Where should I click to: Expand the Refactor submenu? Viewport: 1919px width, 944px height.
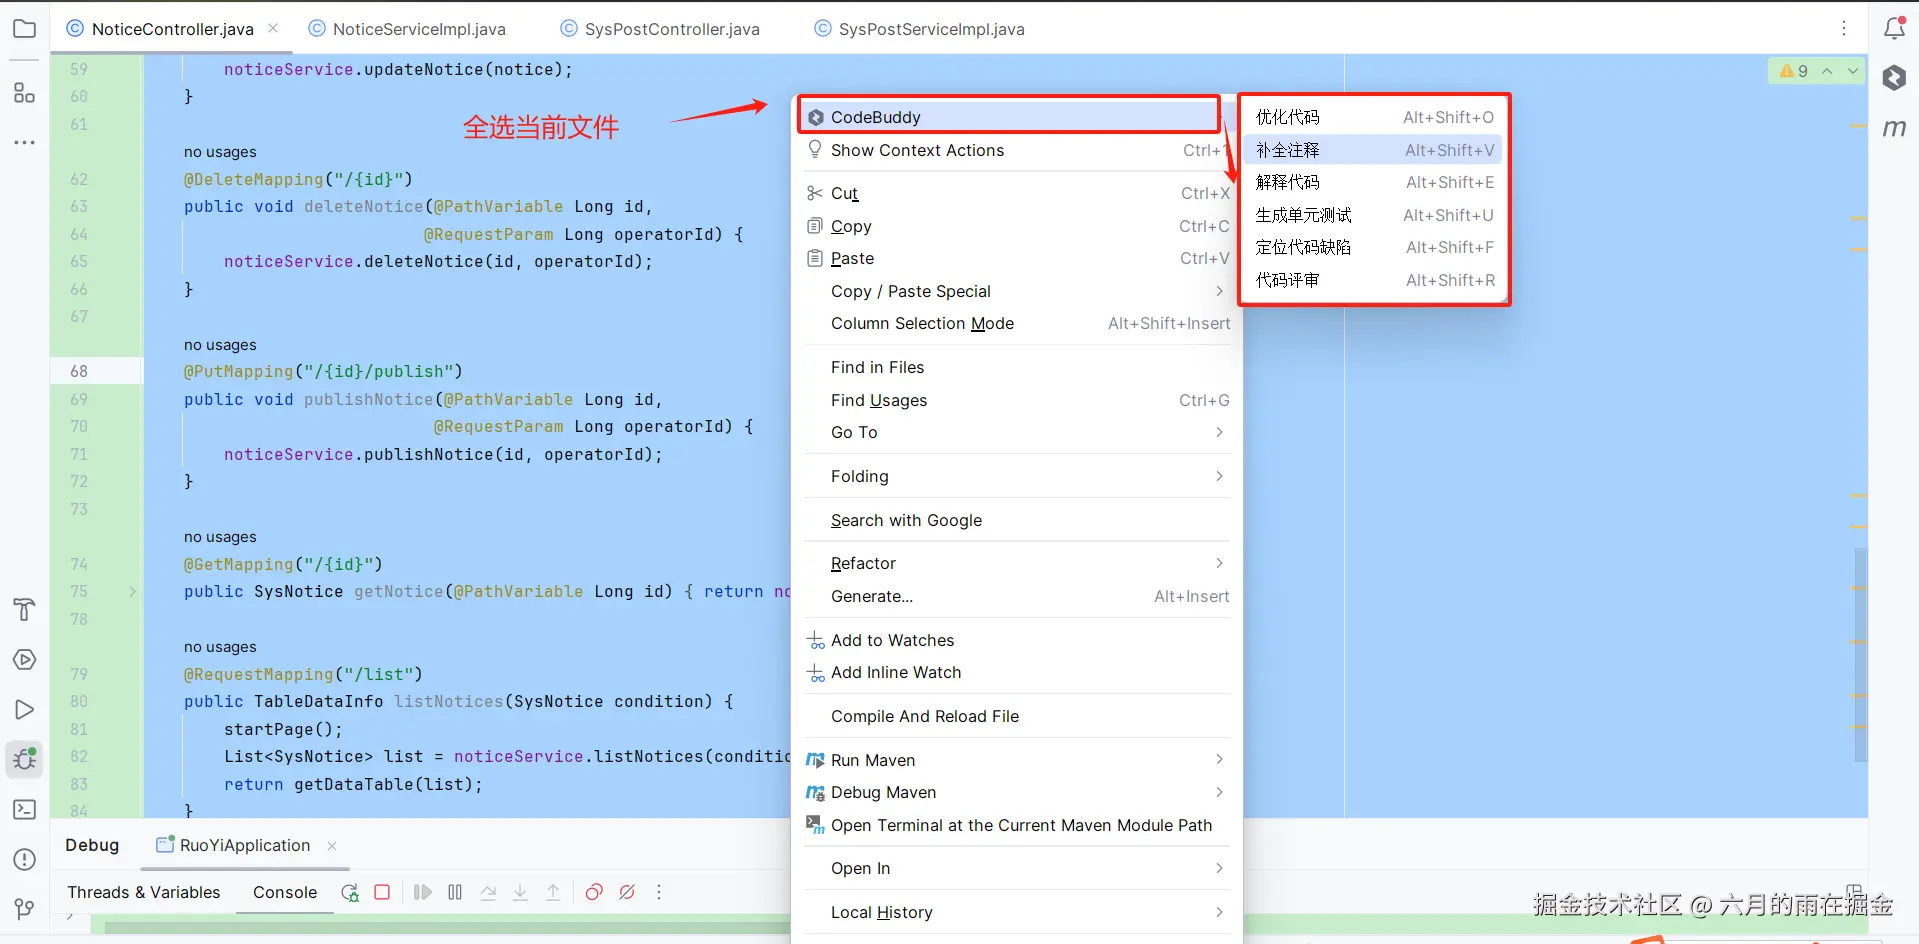[1018, 563]
